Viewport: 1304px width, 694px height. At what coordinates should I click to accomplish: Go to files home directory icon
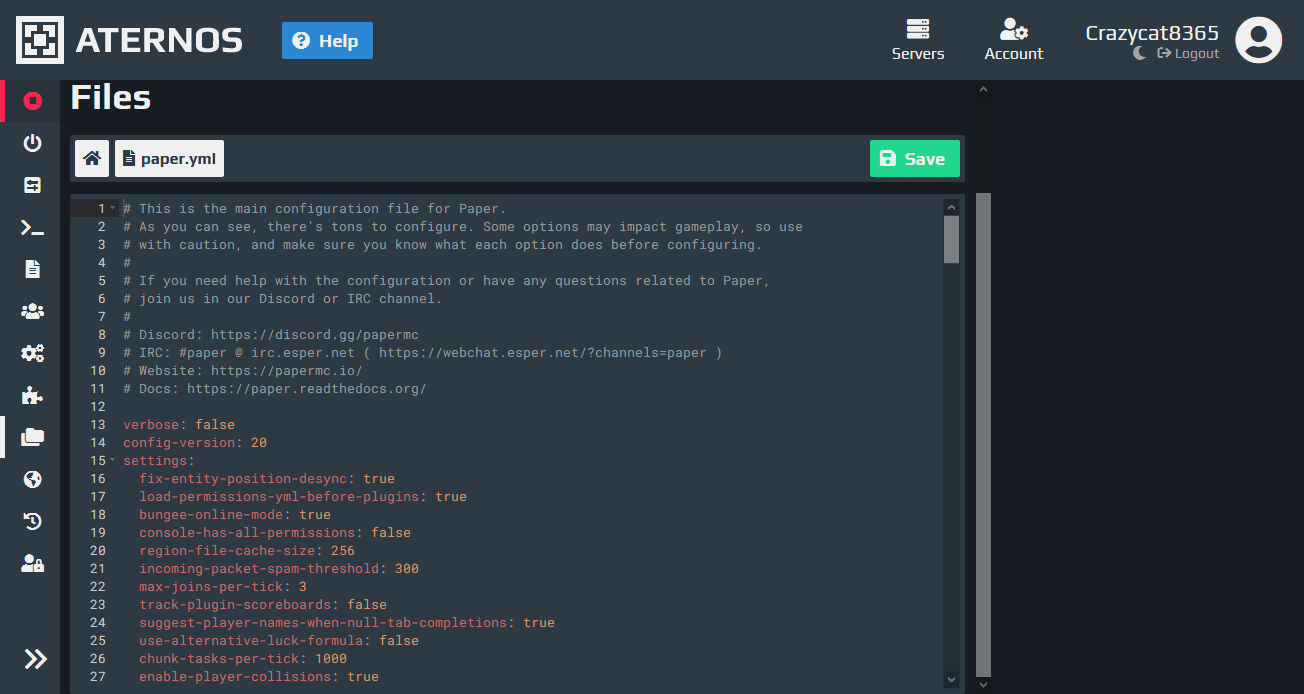click(92, 158)
